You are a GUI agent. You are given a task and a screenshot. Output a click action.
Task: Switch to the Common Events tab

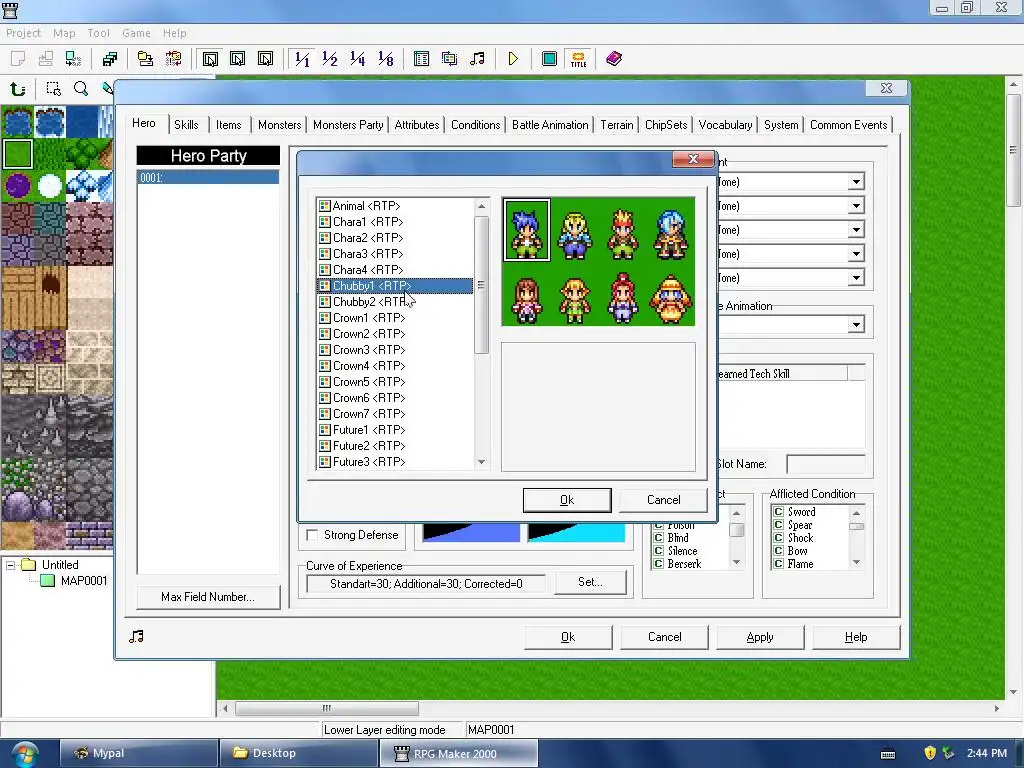coord(848,125)
